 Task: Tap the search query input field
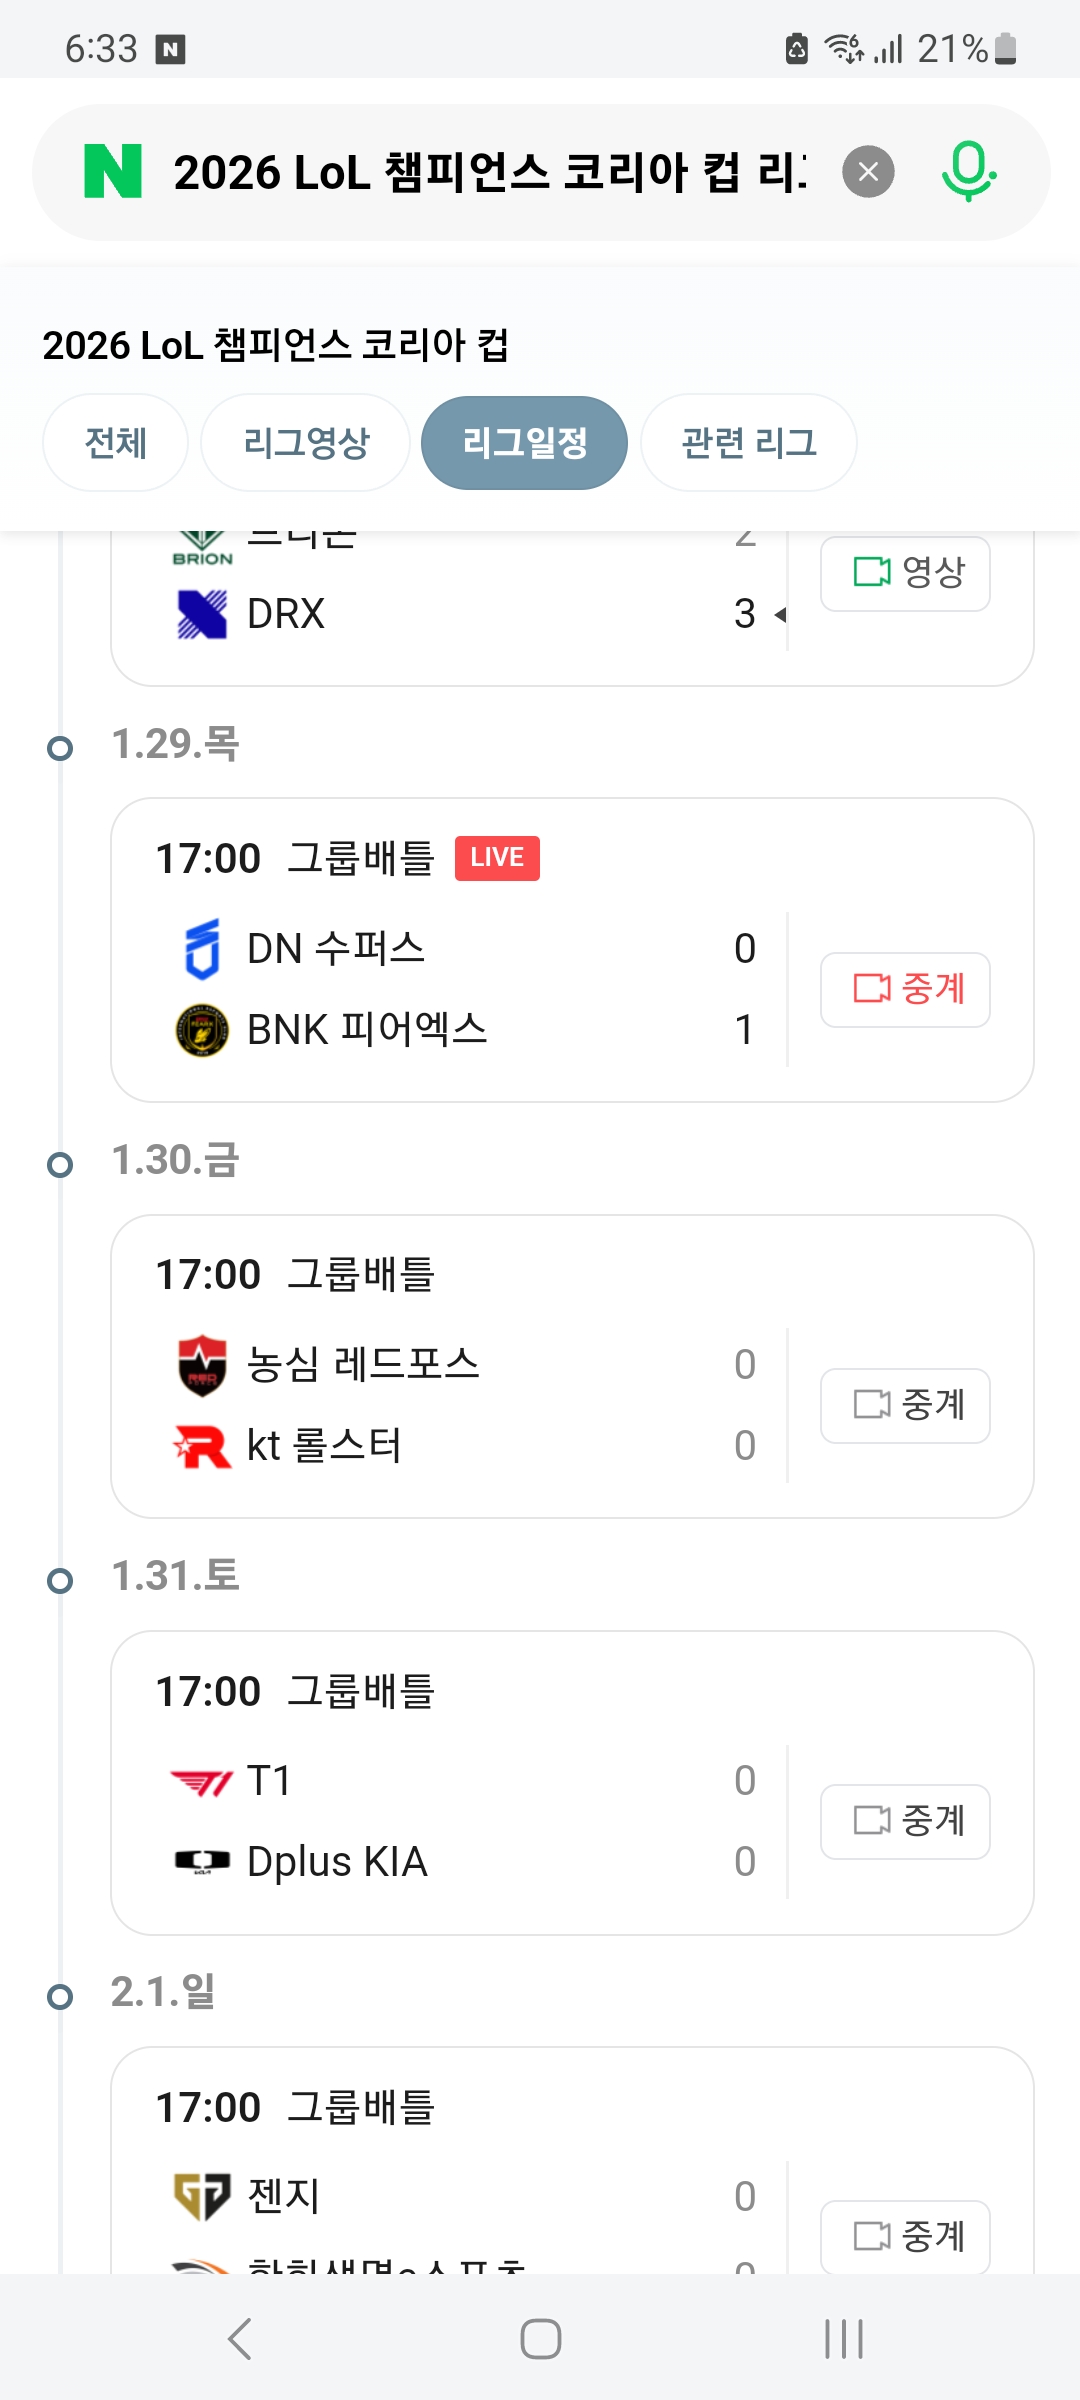490,172
